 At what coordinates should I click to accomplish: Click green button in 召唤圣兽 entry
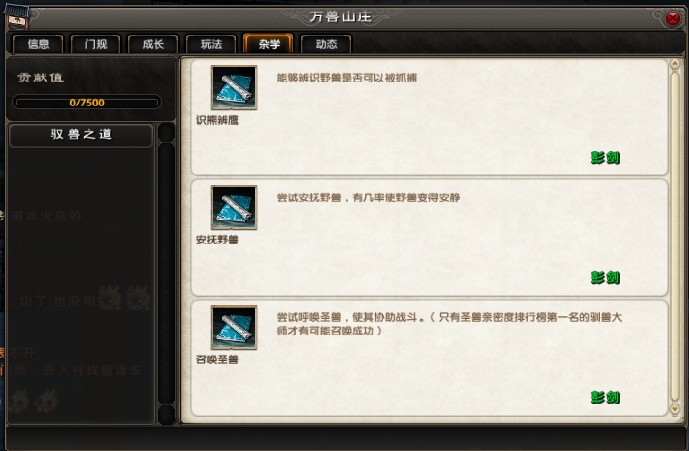click(605, 397)
